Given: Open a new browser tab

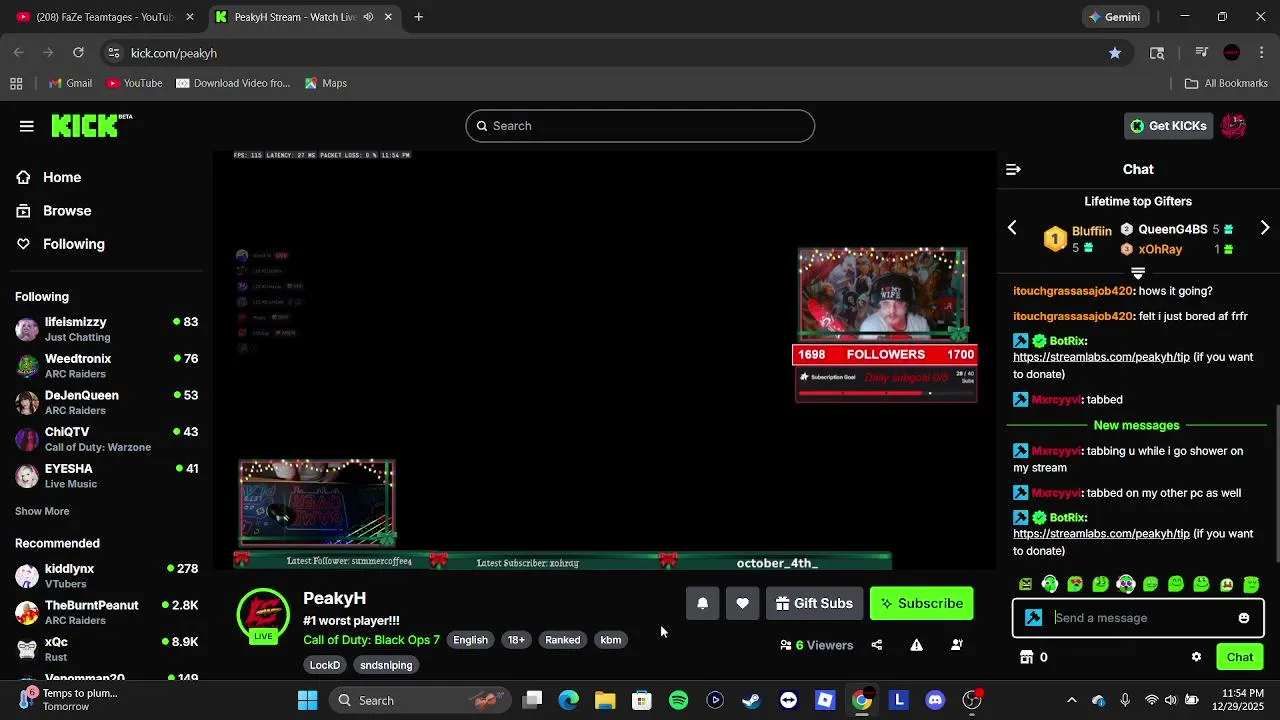Looking at the screenshot, I should pos(418,17).
